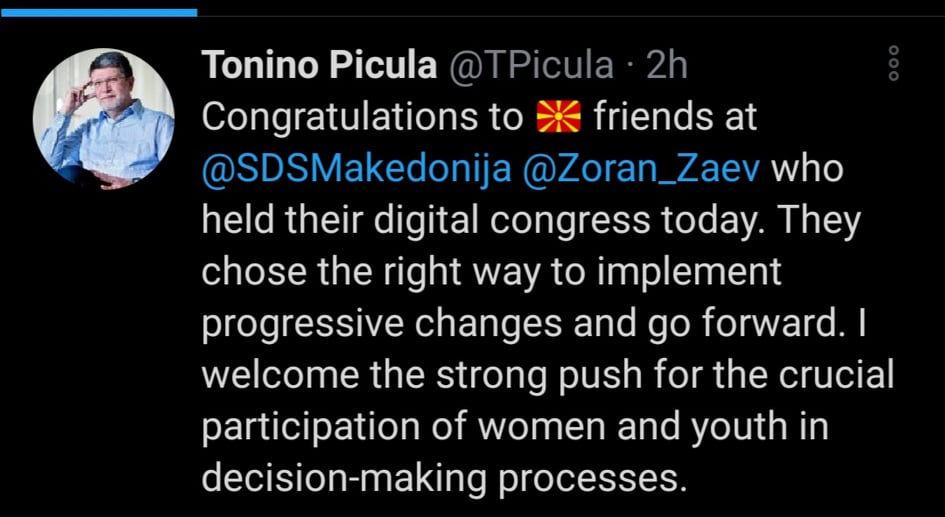This screenshot has width=945, height=517.
Task: Click the text chose the right way to implement
Action: click(x=491, y=274)
